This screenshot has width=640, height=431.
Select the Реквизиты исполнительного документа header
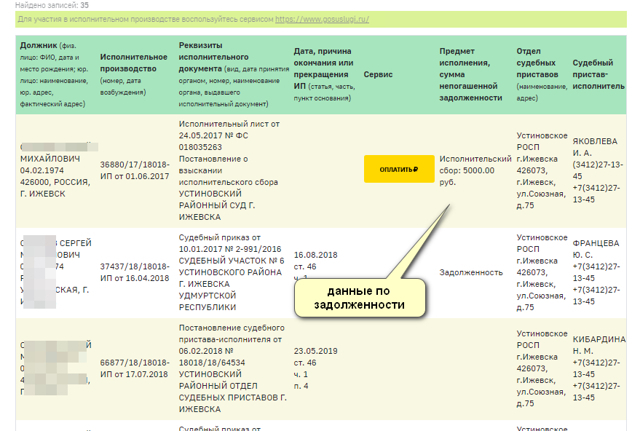pyautogui.click(x=228, y=71)
